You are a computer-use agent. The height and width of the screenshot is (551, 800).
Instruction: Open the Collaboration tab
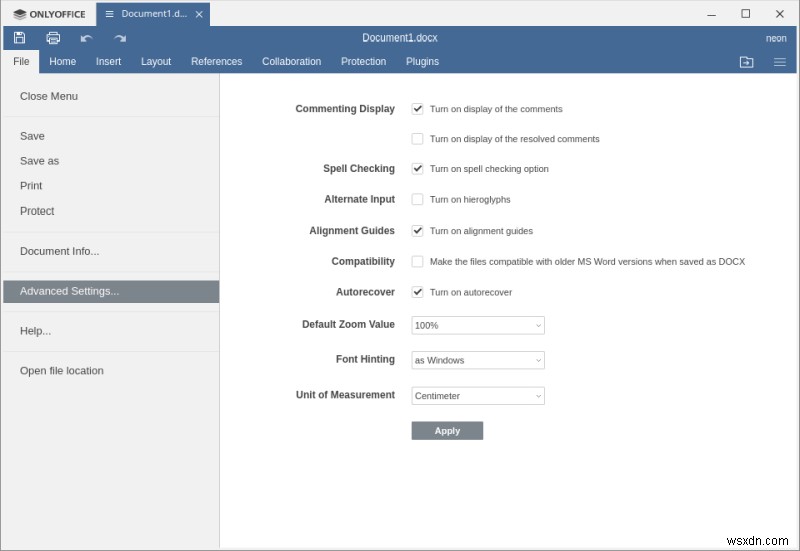point(292,62)
